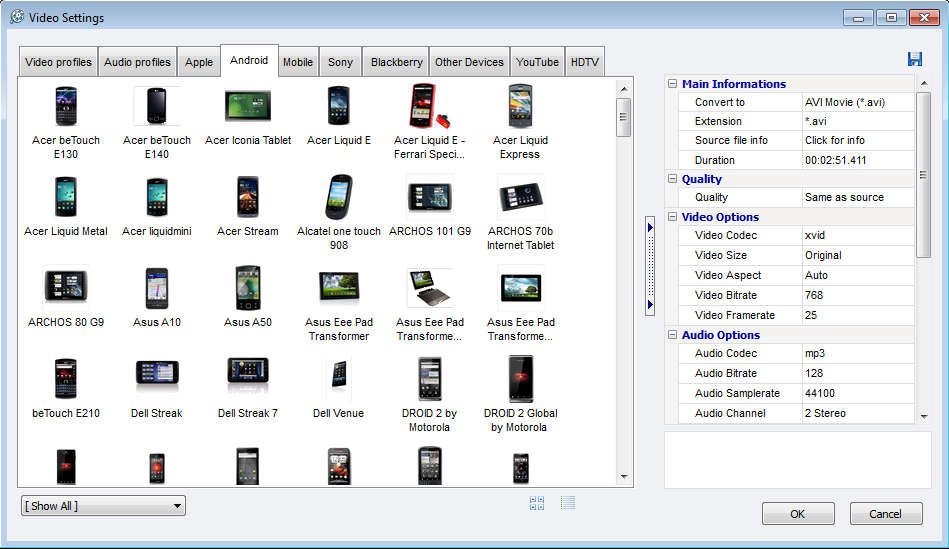Pick the ARCHOS 101 G9 tablet icon
The height and width of the screenshot is (549, 949).
click(429, 197)
